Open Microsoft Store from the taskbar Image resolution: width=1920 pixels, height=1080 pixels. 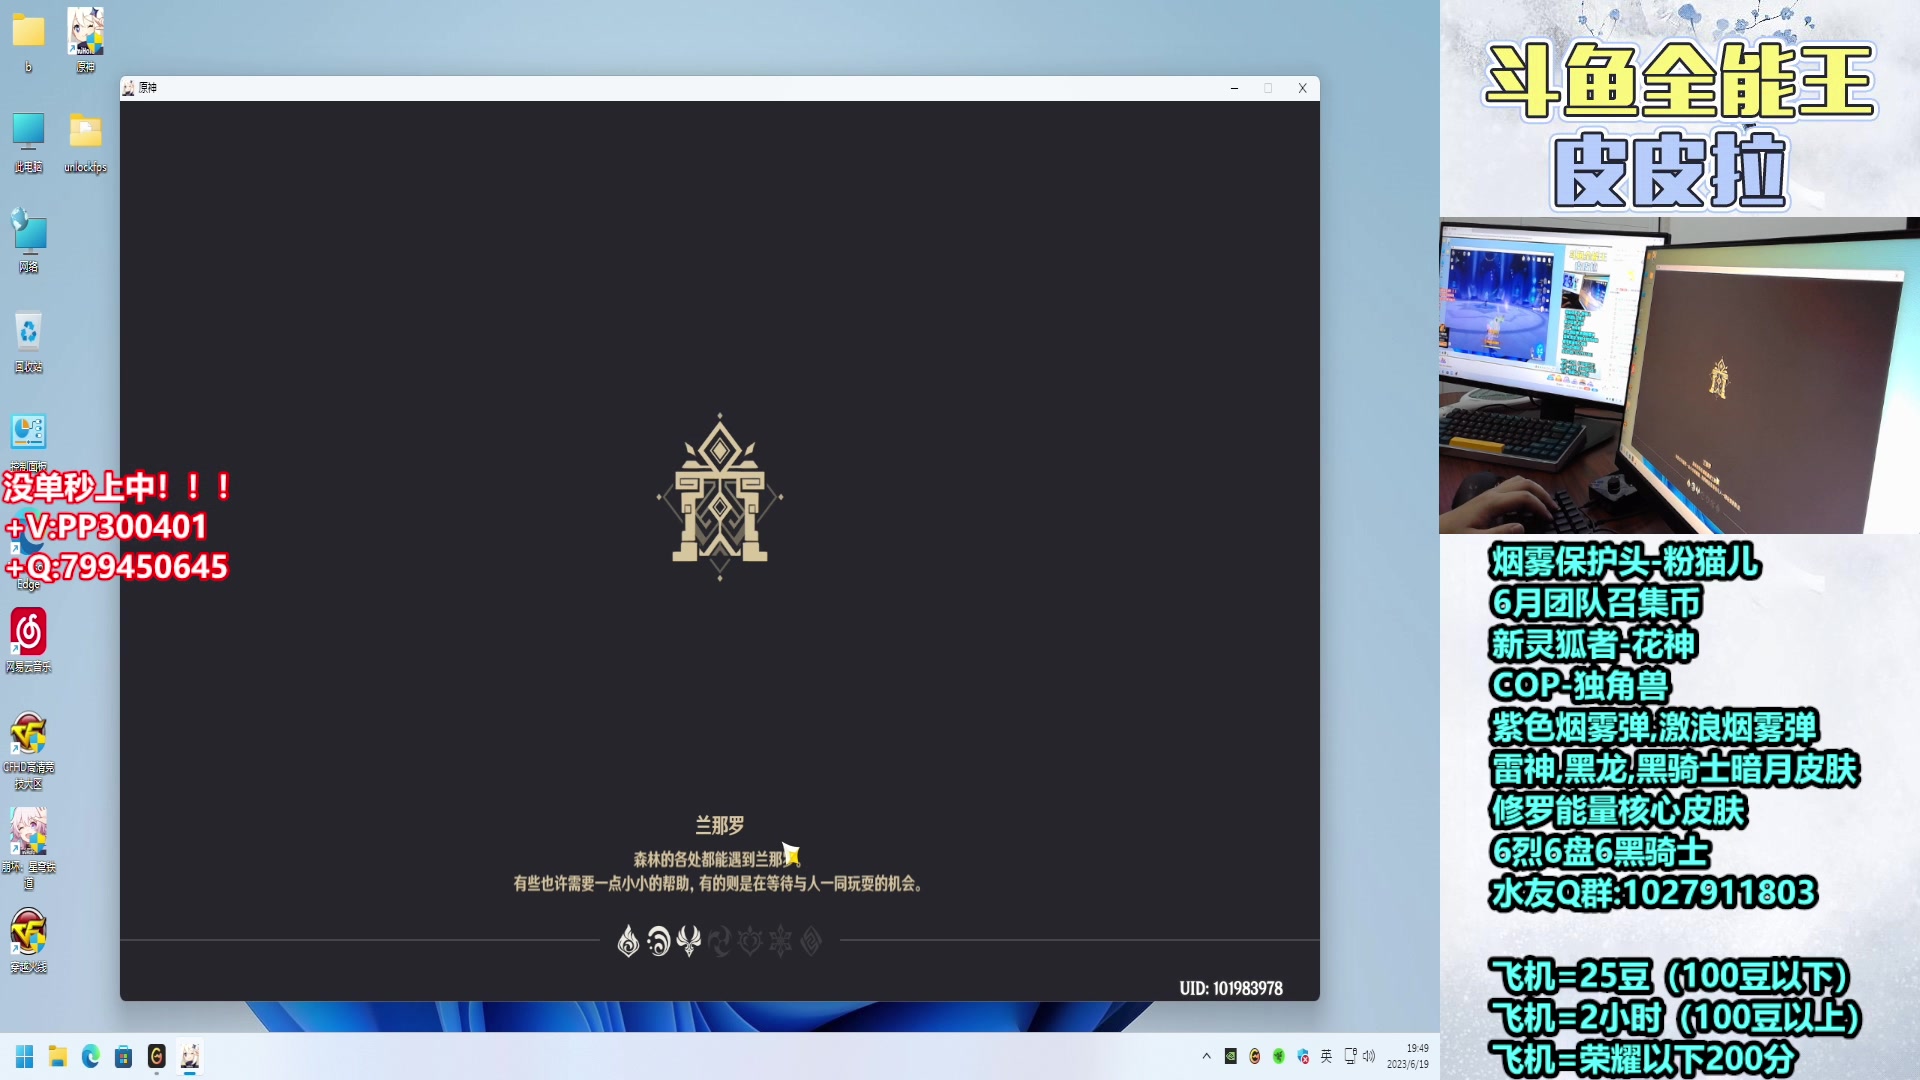click(x=123, y=1057)
